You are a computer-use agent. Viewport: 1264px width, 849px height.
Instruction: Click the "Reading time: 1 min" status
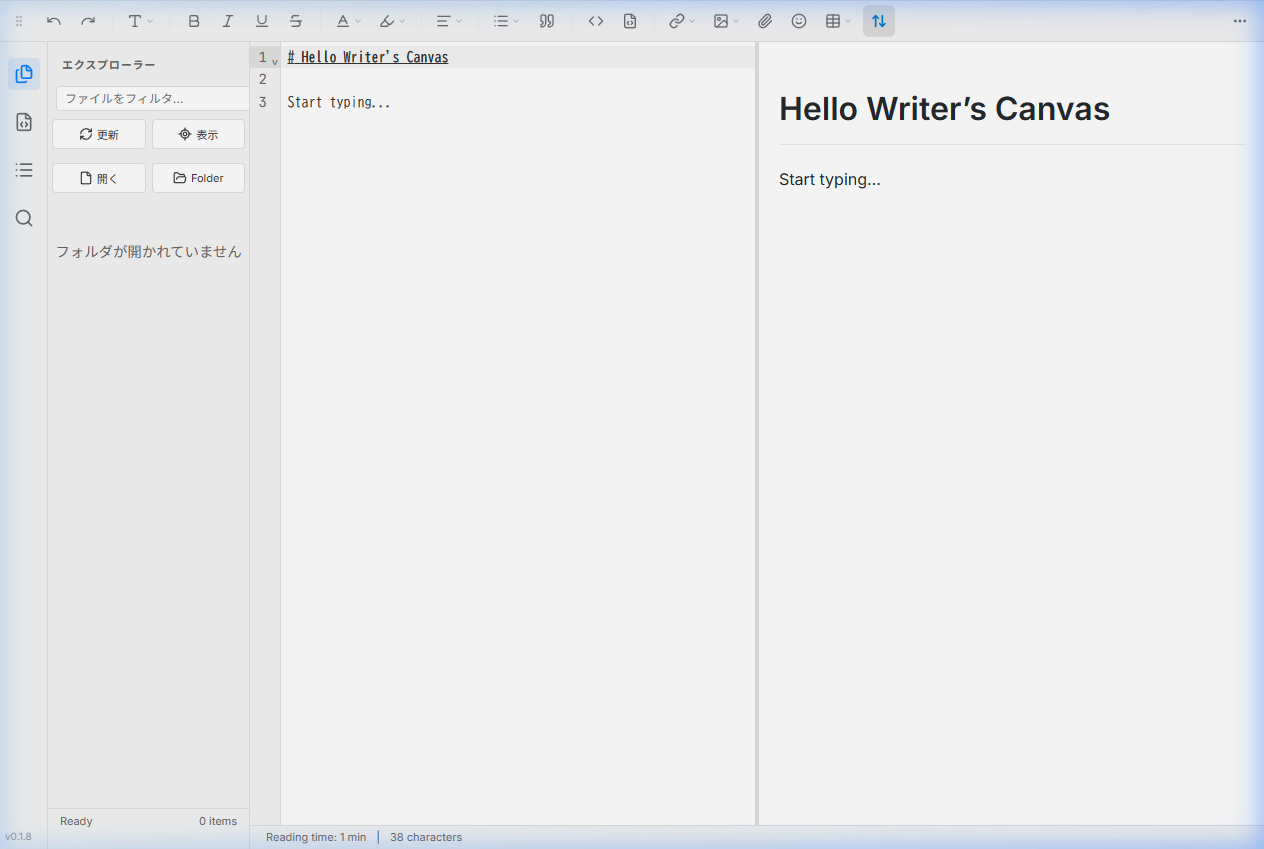pos(316,837)
